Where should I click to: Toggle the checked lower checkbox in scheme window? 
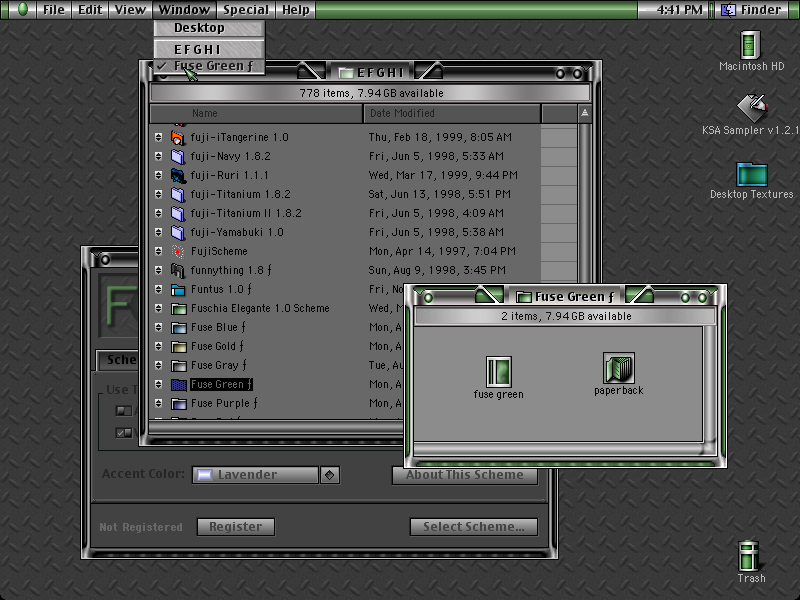(x=123, y=433)
